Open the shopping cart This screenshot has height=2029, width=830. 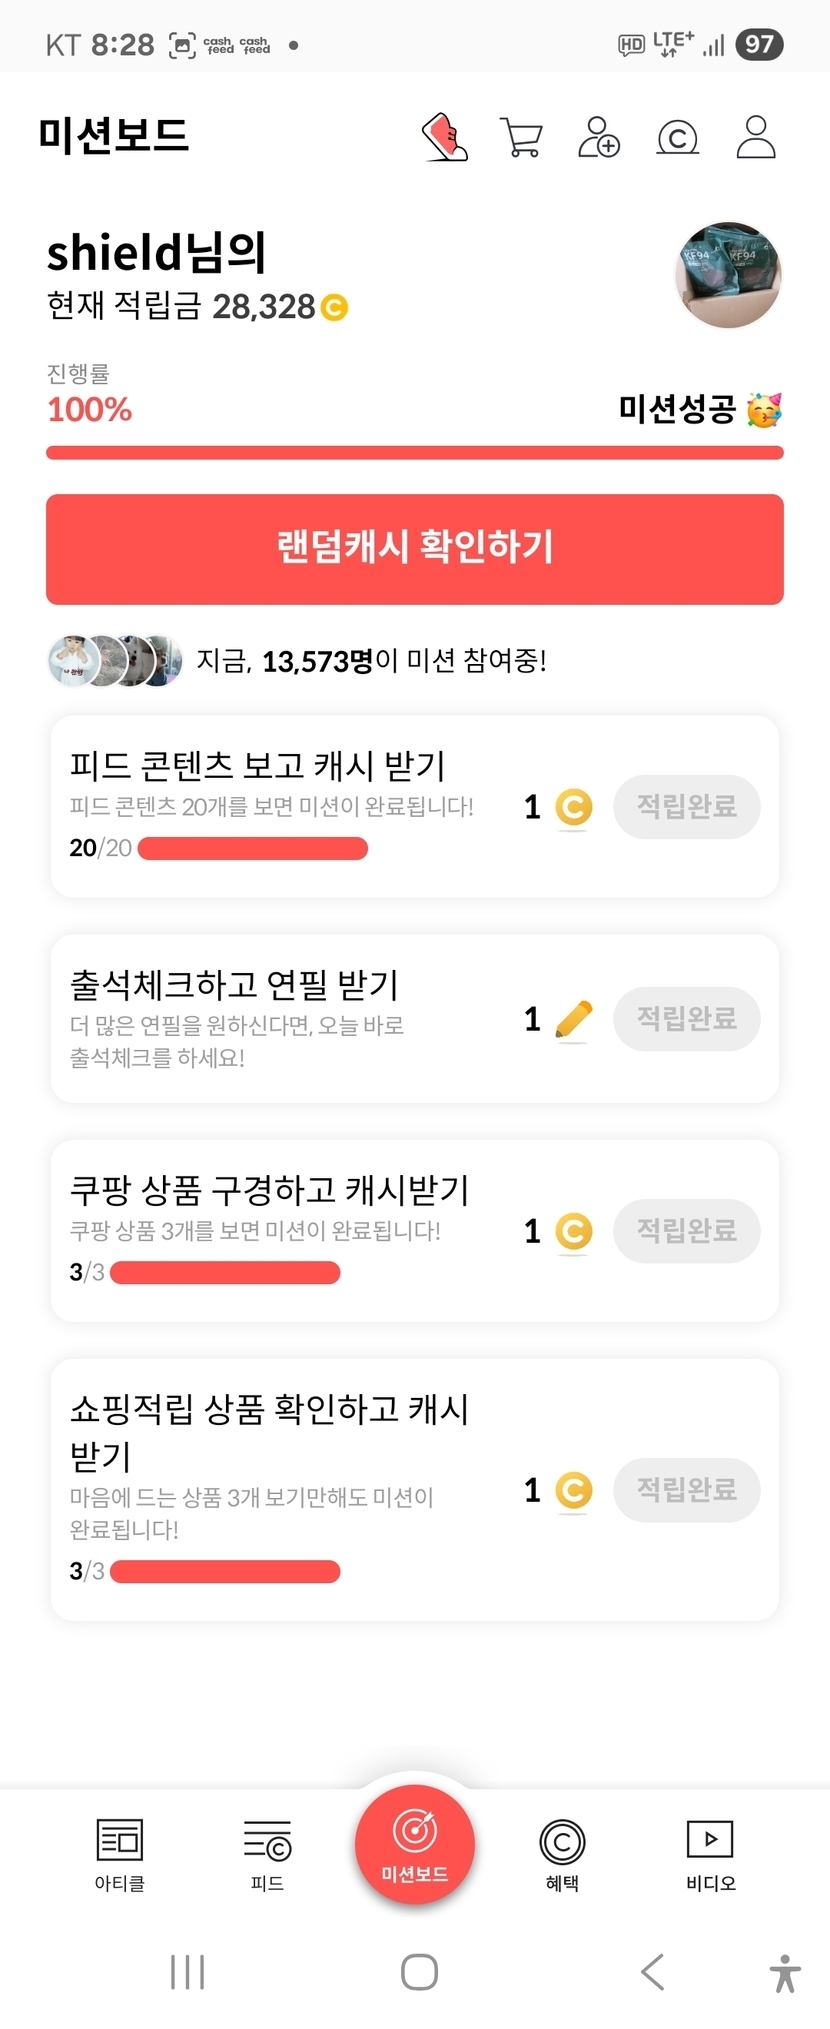521,138
